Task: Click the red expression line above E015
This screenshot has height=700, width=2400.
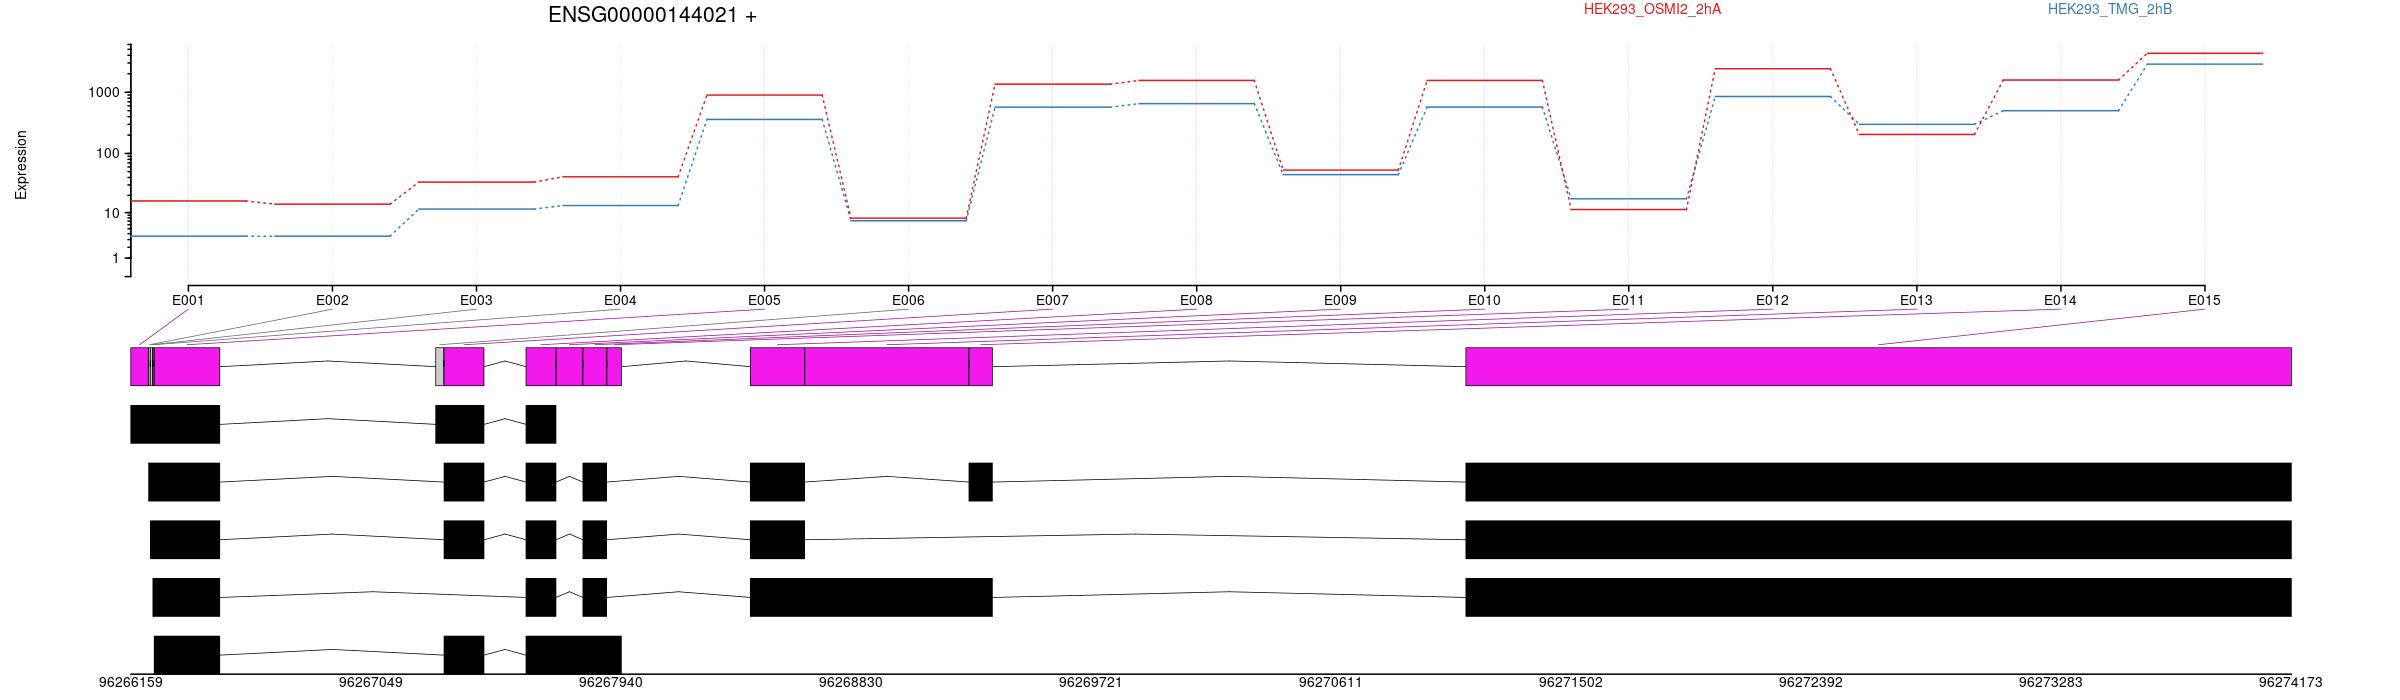Action: point(2204,53)
